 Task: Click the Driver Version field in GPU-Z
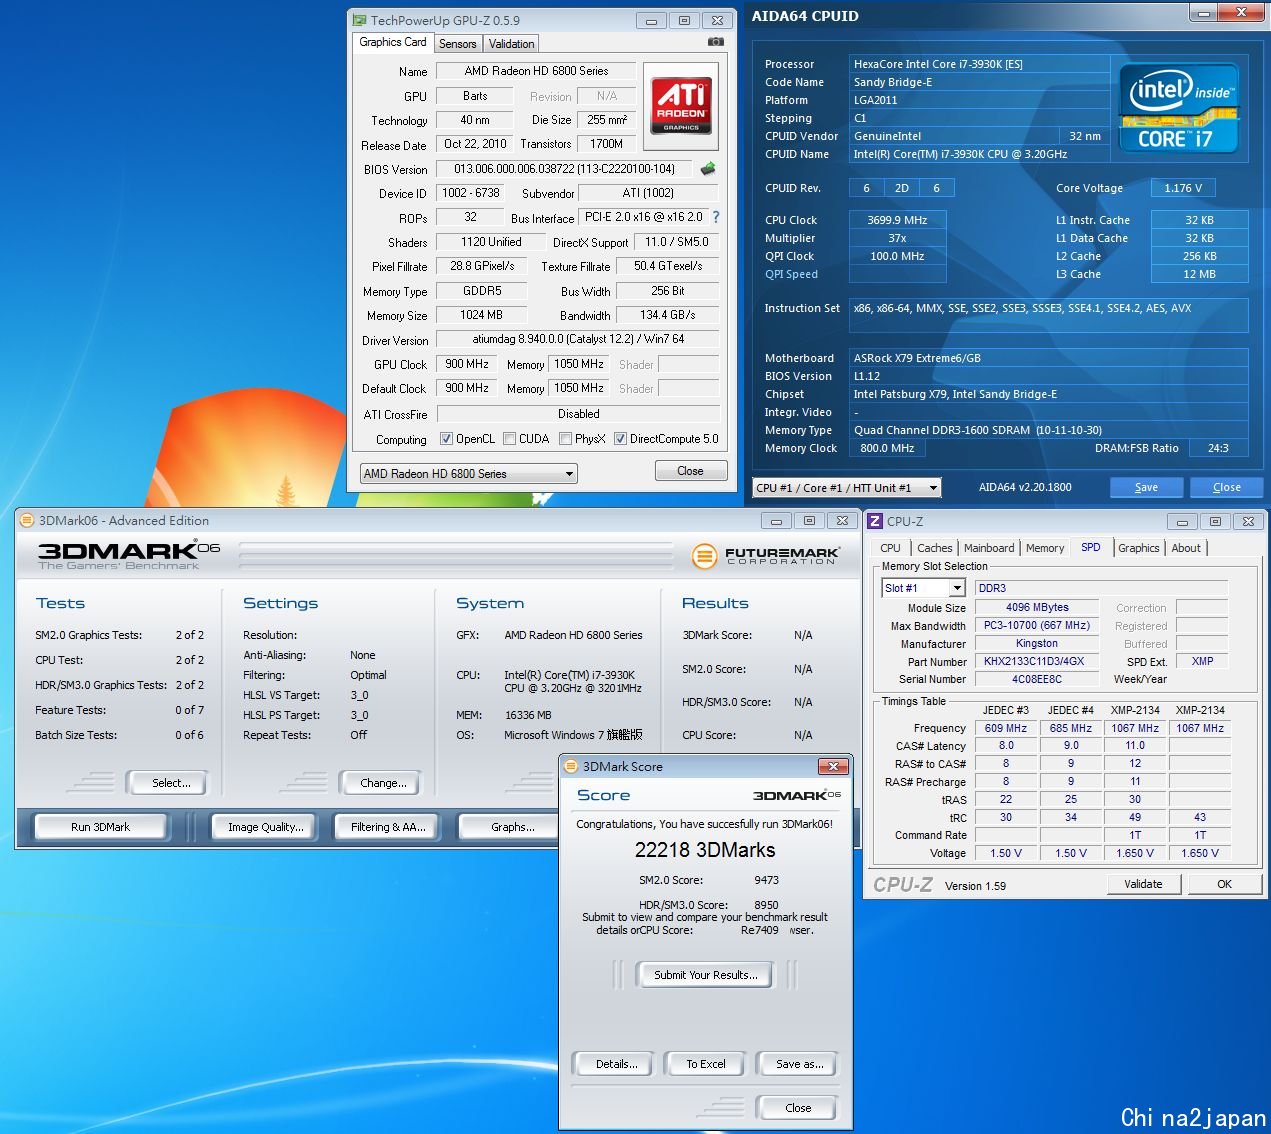pyautogui.click(x=578, y=339)
